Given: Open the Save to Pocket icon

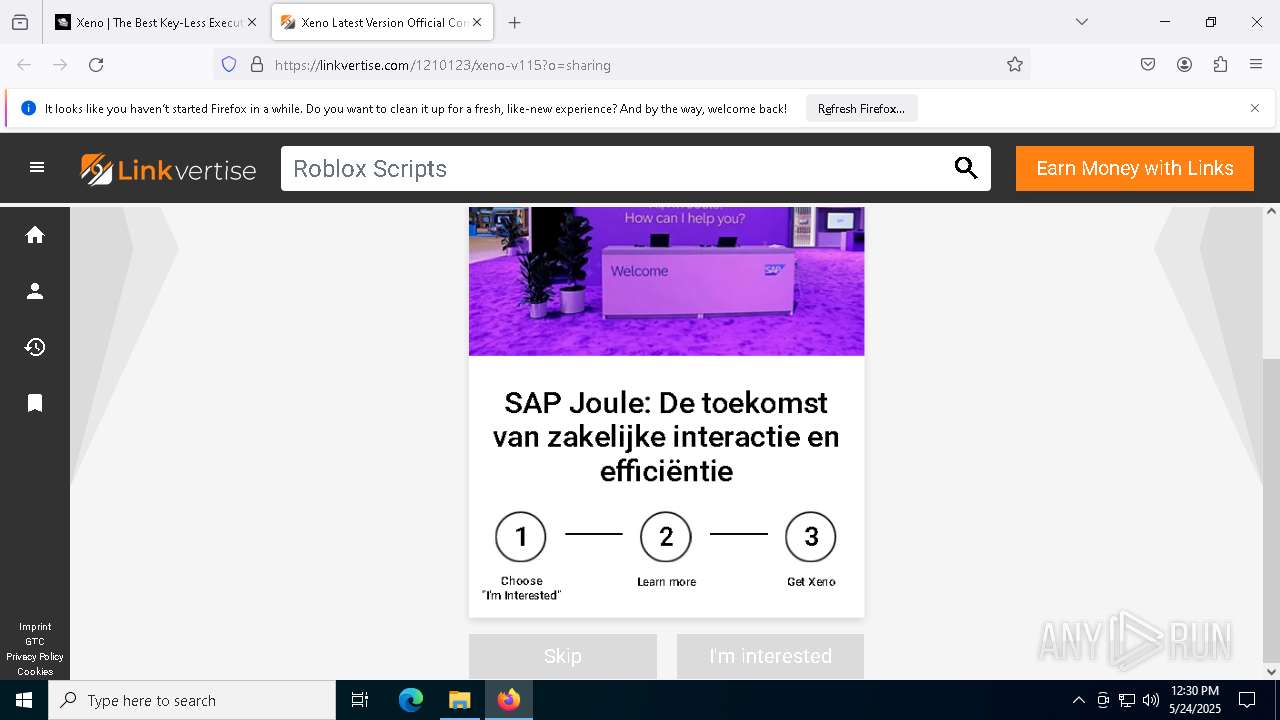Looking at the screenshot, I should (x=1148, y=65).
